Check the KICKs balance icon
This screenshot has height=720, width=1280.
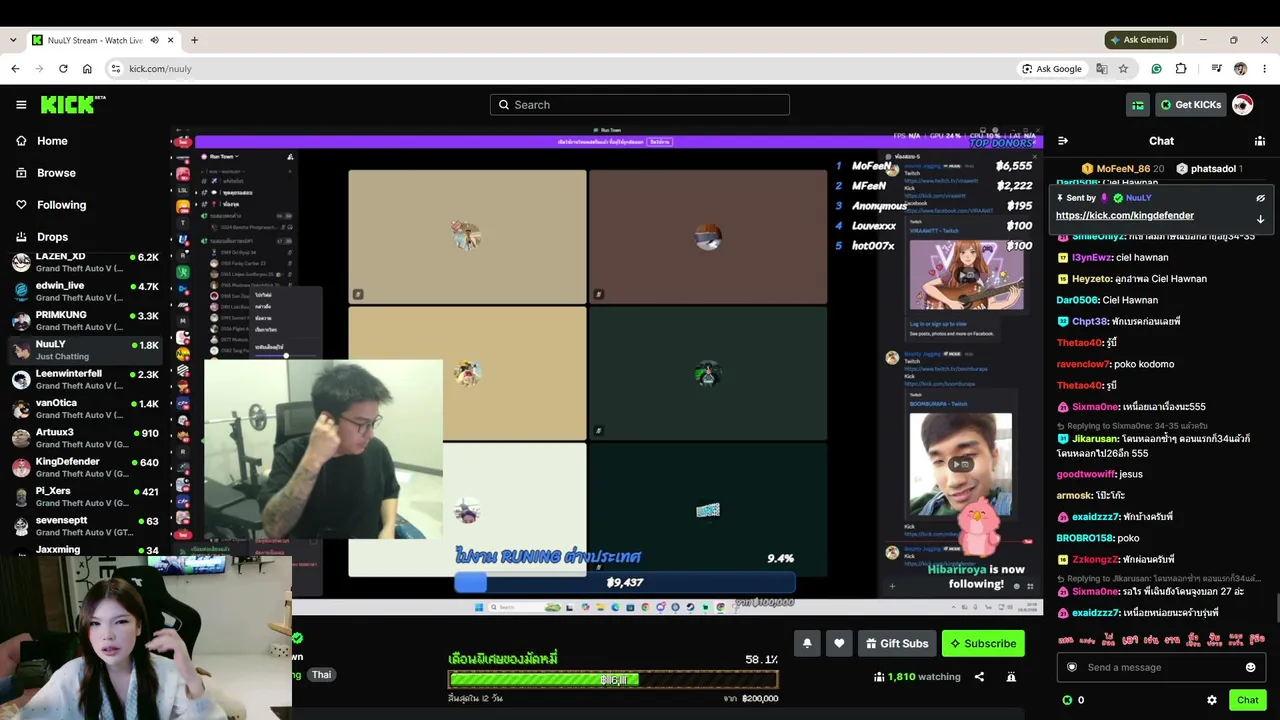(x=1067, y=700)
